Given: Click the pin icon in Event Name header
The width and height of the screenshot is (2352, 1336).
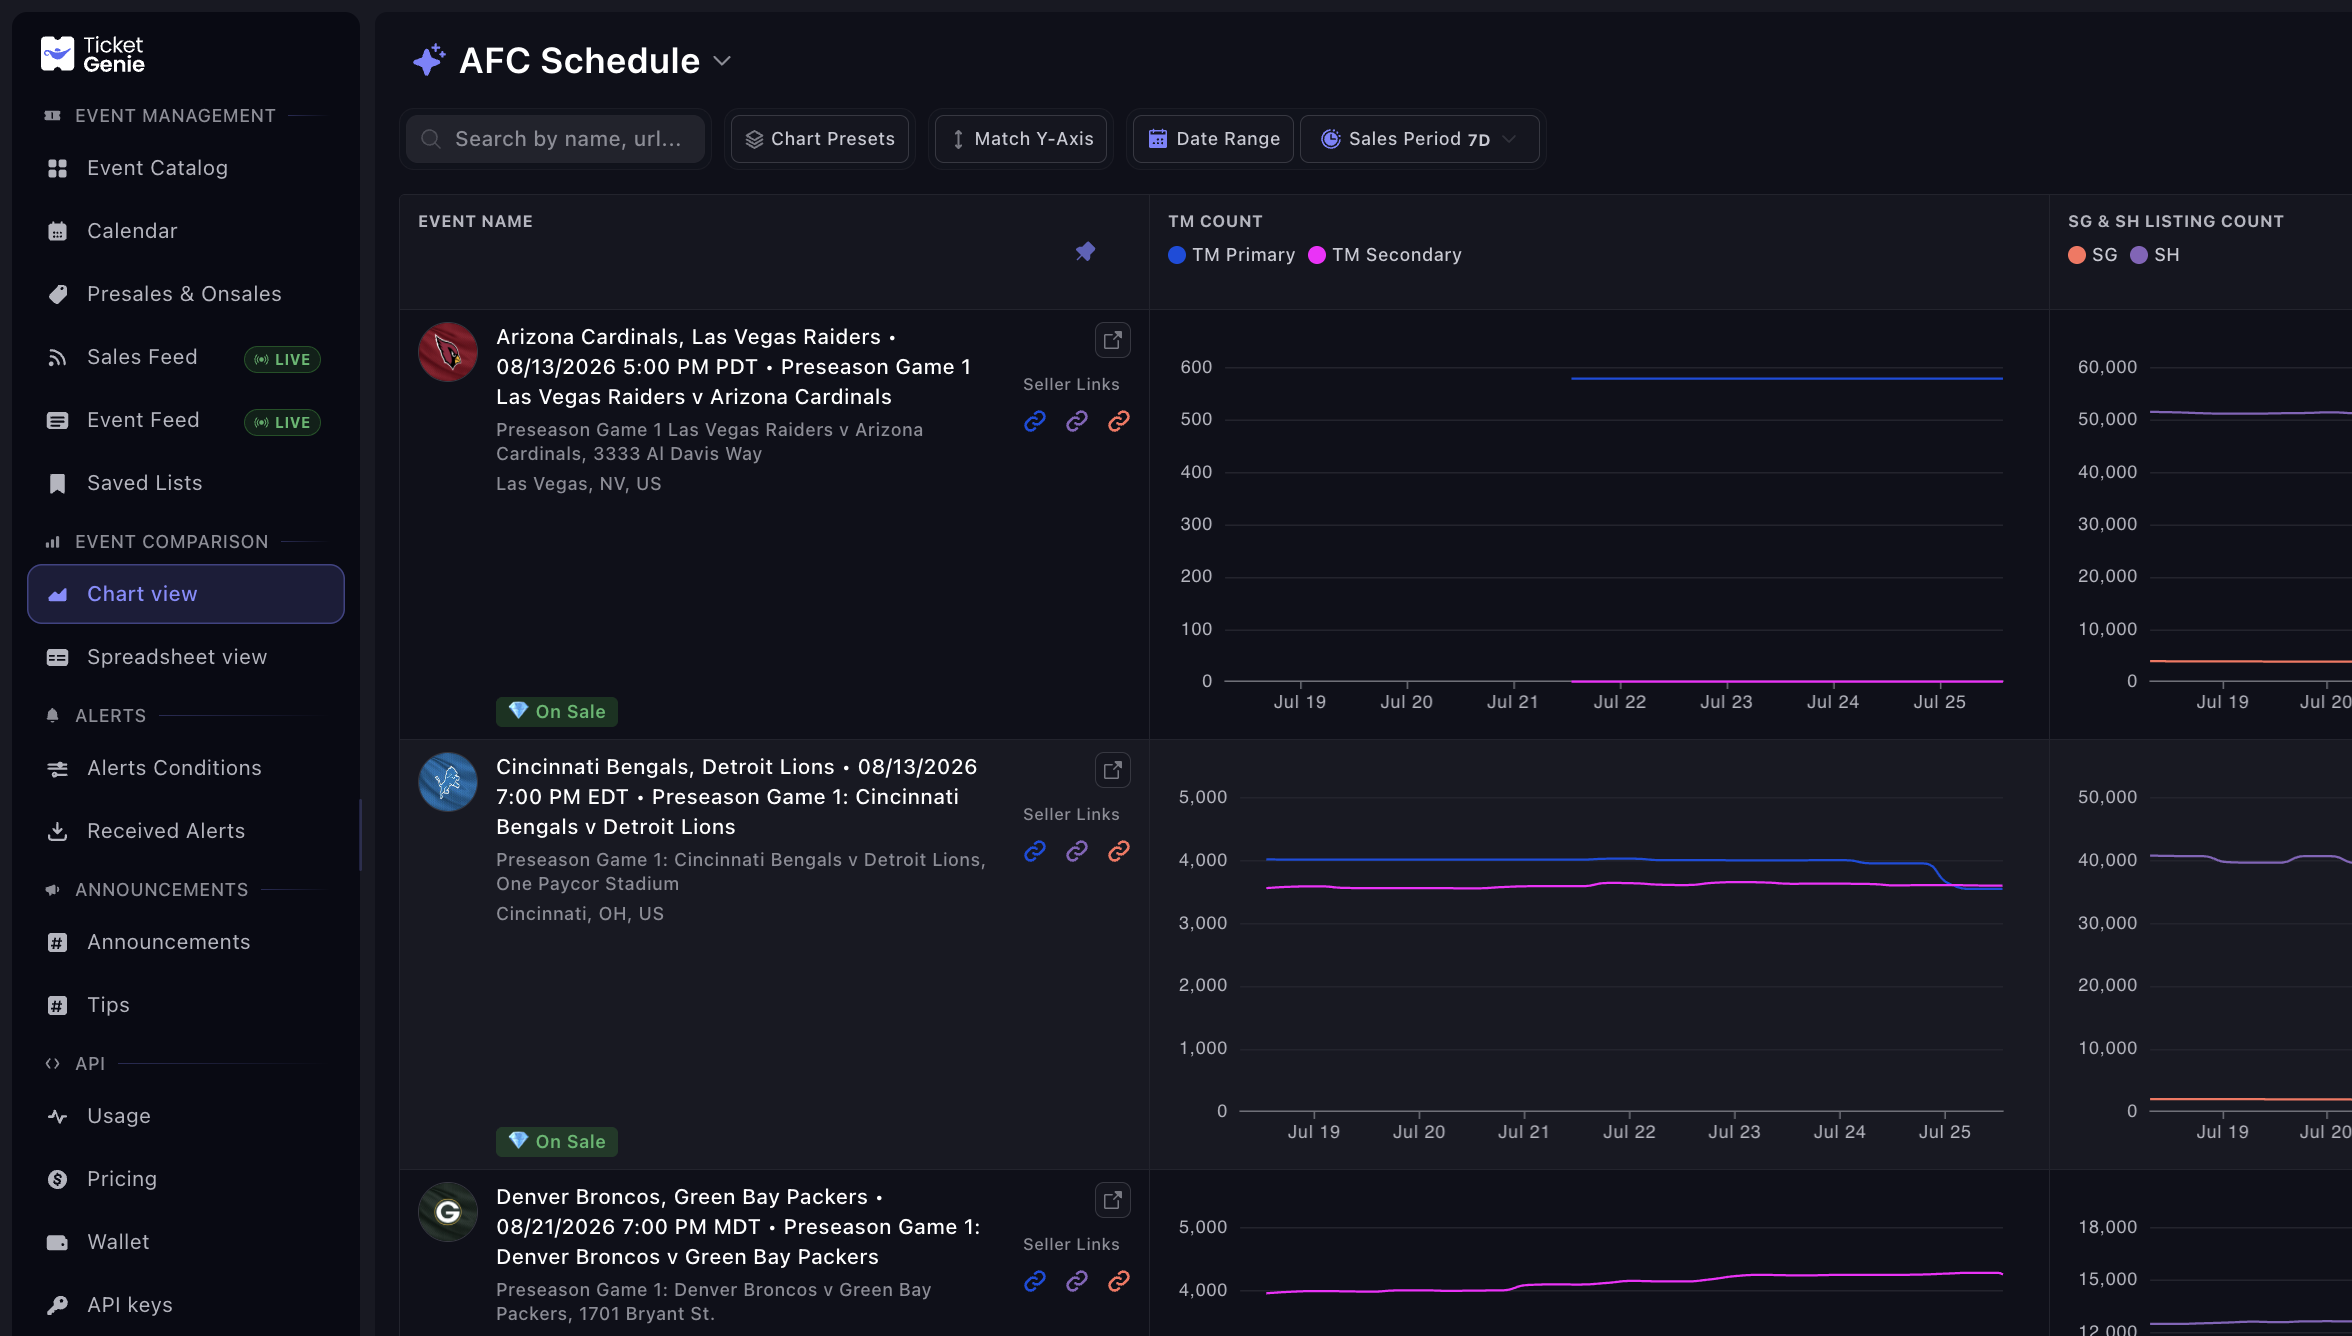Looking at the screenshot, I should (x=1085, y=252).
